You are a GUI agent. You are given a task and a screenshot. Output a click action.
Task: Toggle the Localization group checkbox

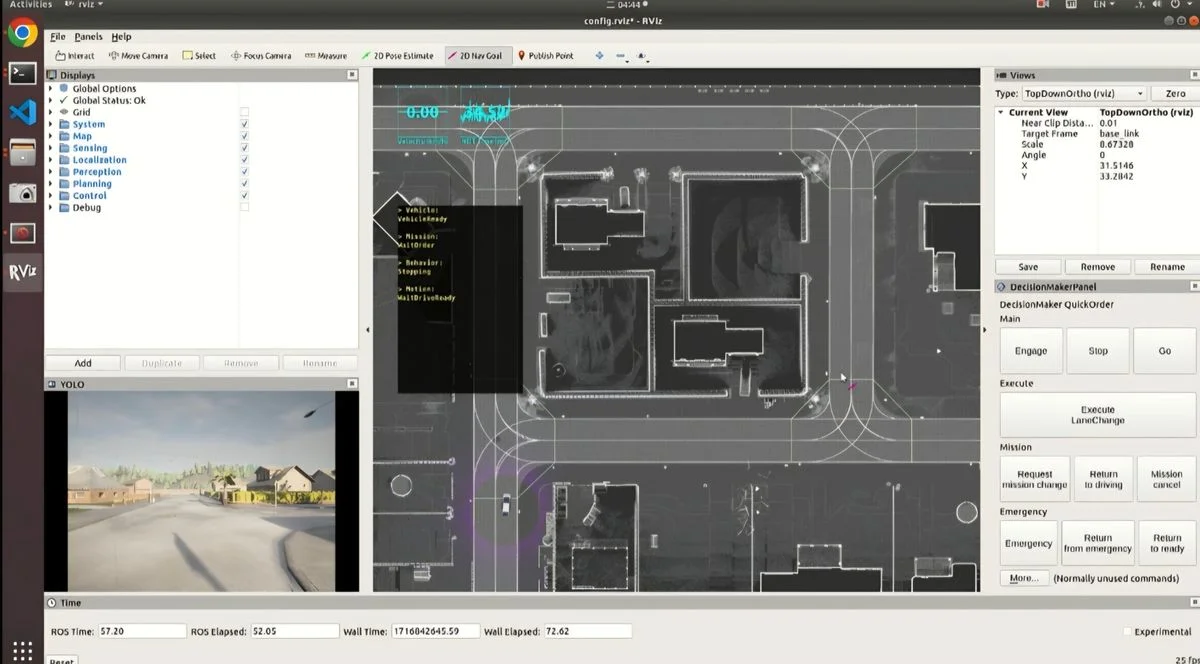point(245,160)
